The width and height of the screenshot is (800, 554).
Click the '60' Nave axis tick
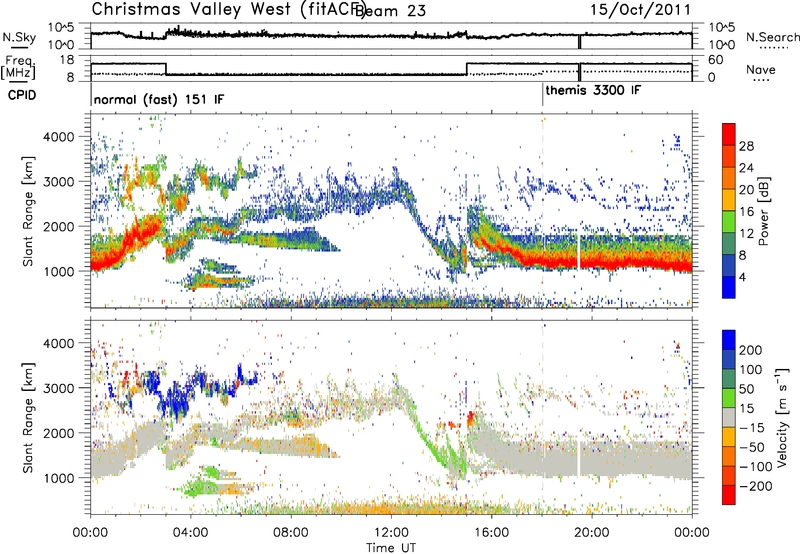(716, 60)
